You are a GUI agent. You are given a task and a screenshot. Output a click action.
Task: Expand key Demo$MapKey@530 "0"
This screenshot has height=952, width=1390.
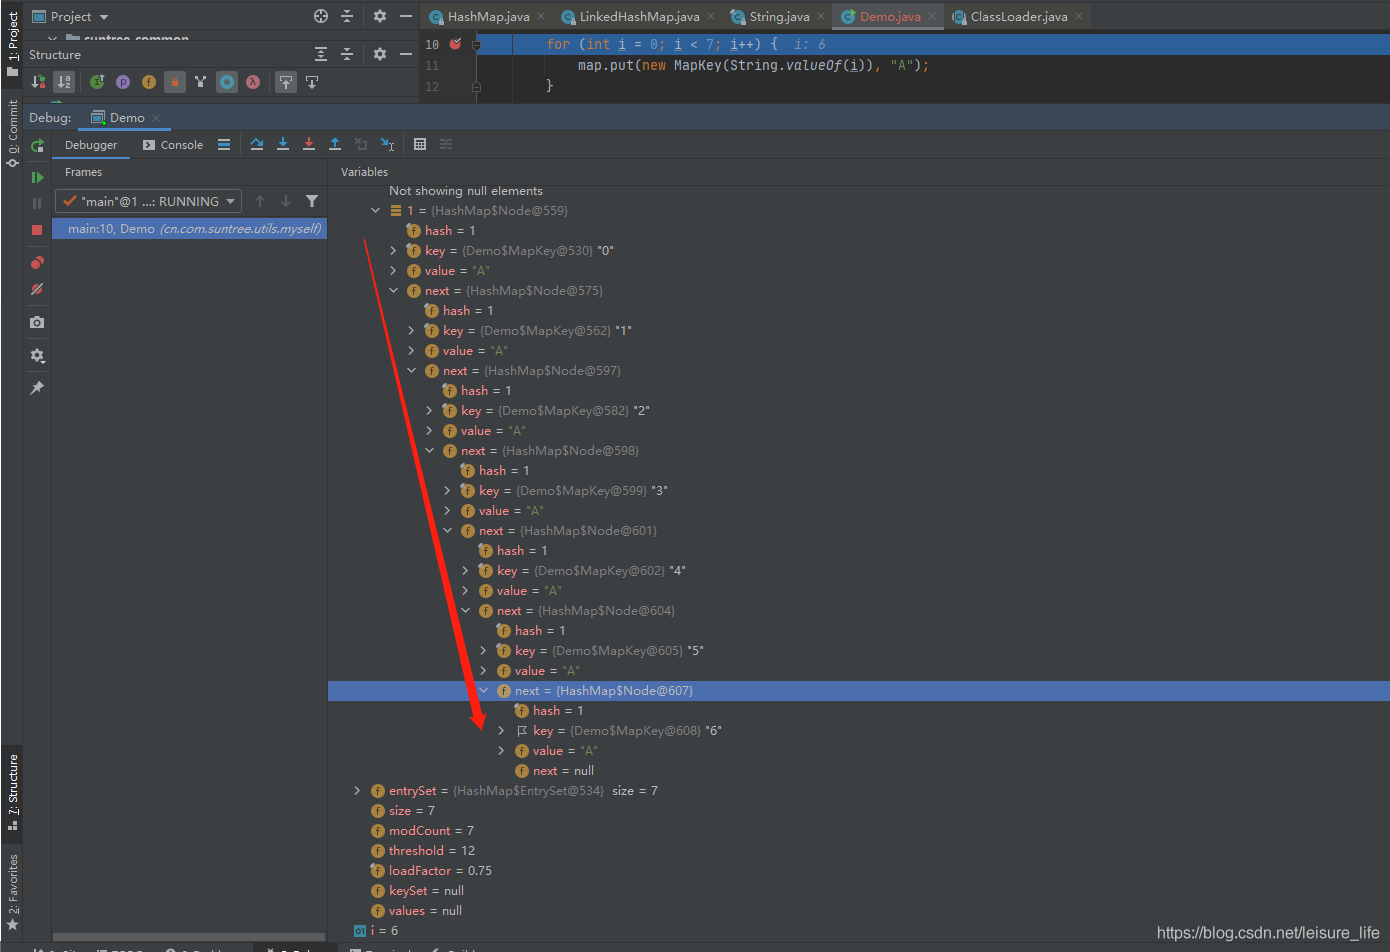[x=394, y=250]
